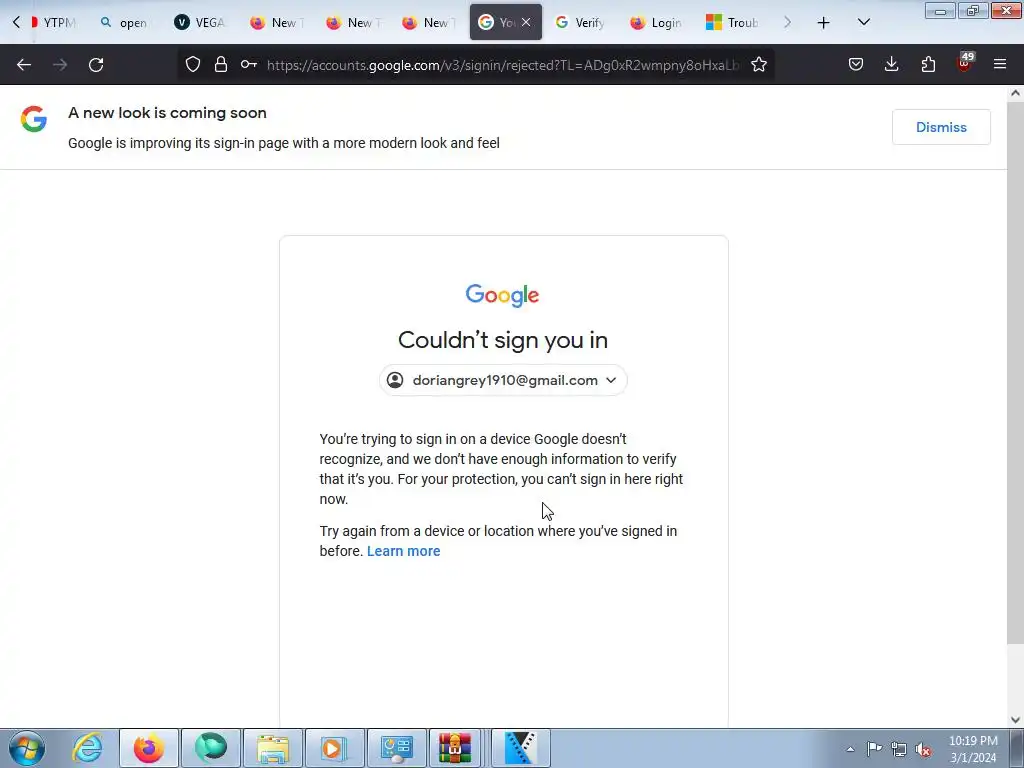Switch to the Login tab
This screenshot has width=1024, height=768.
(656, 22)
